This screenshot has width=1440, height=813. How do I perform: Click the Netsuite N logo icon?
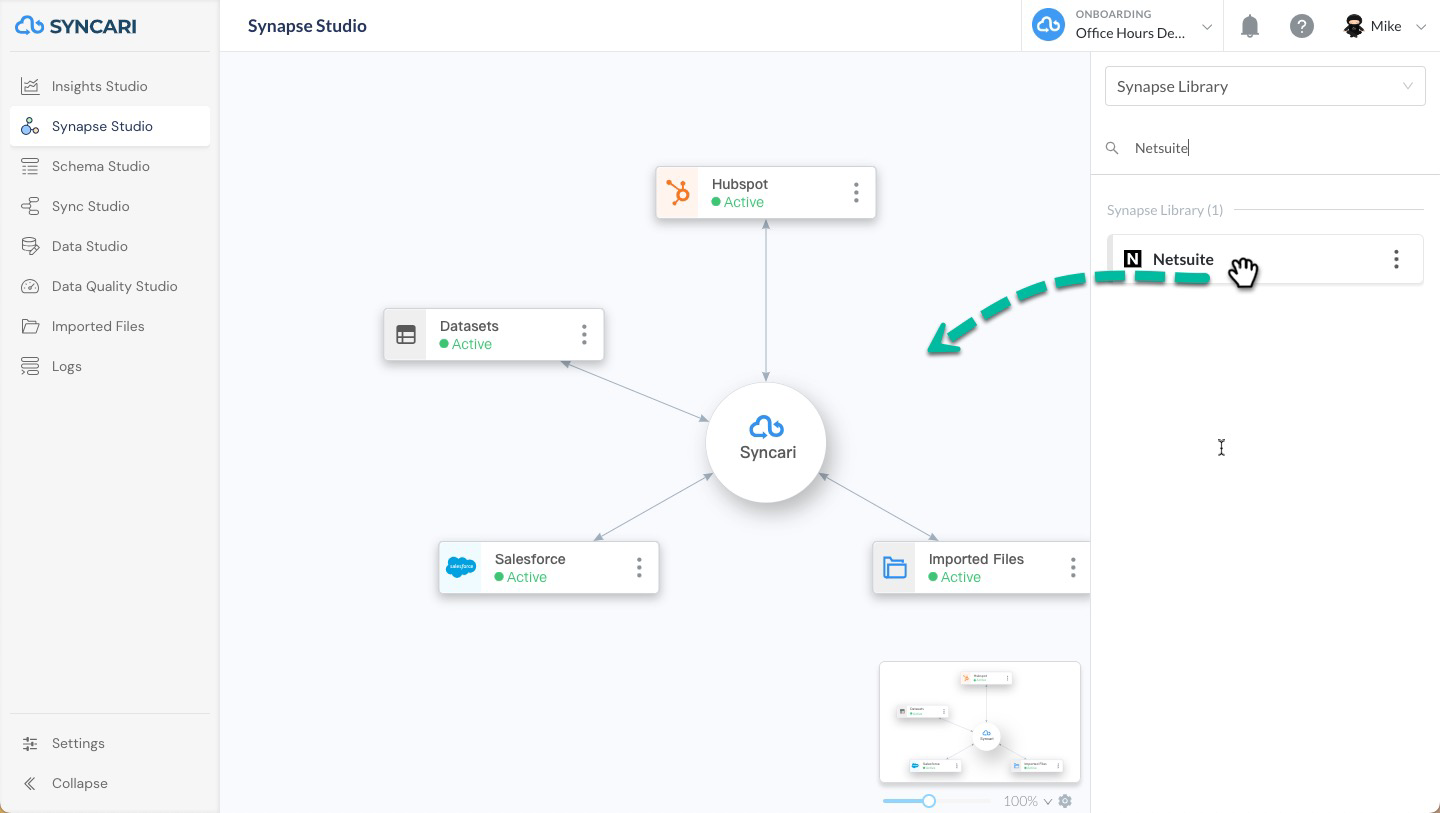(x=1133, y=259)
